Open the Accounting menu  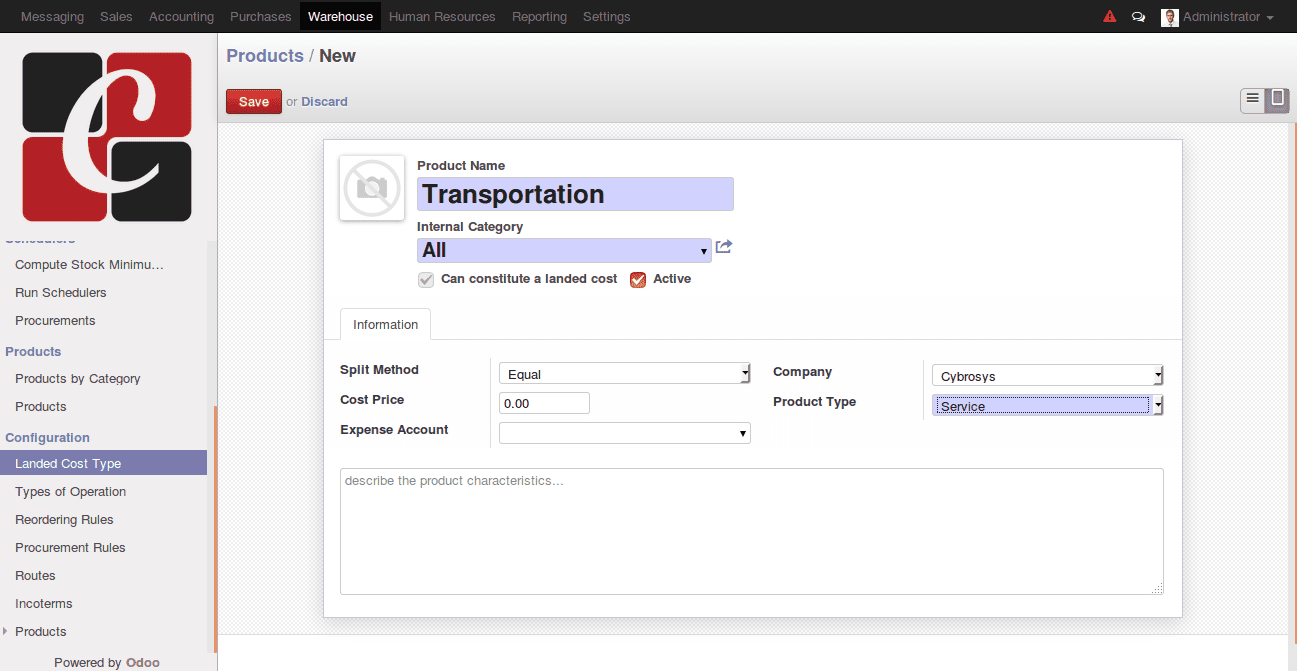(x=181, y=17)
